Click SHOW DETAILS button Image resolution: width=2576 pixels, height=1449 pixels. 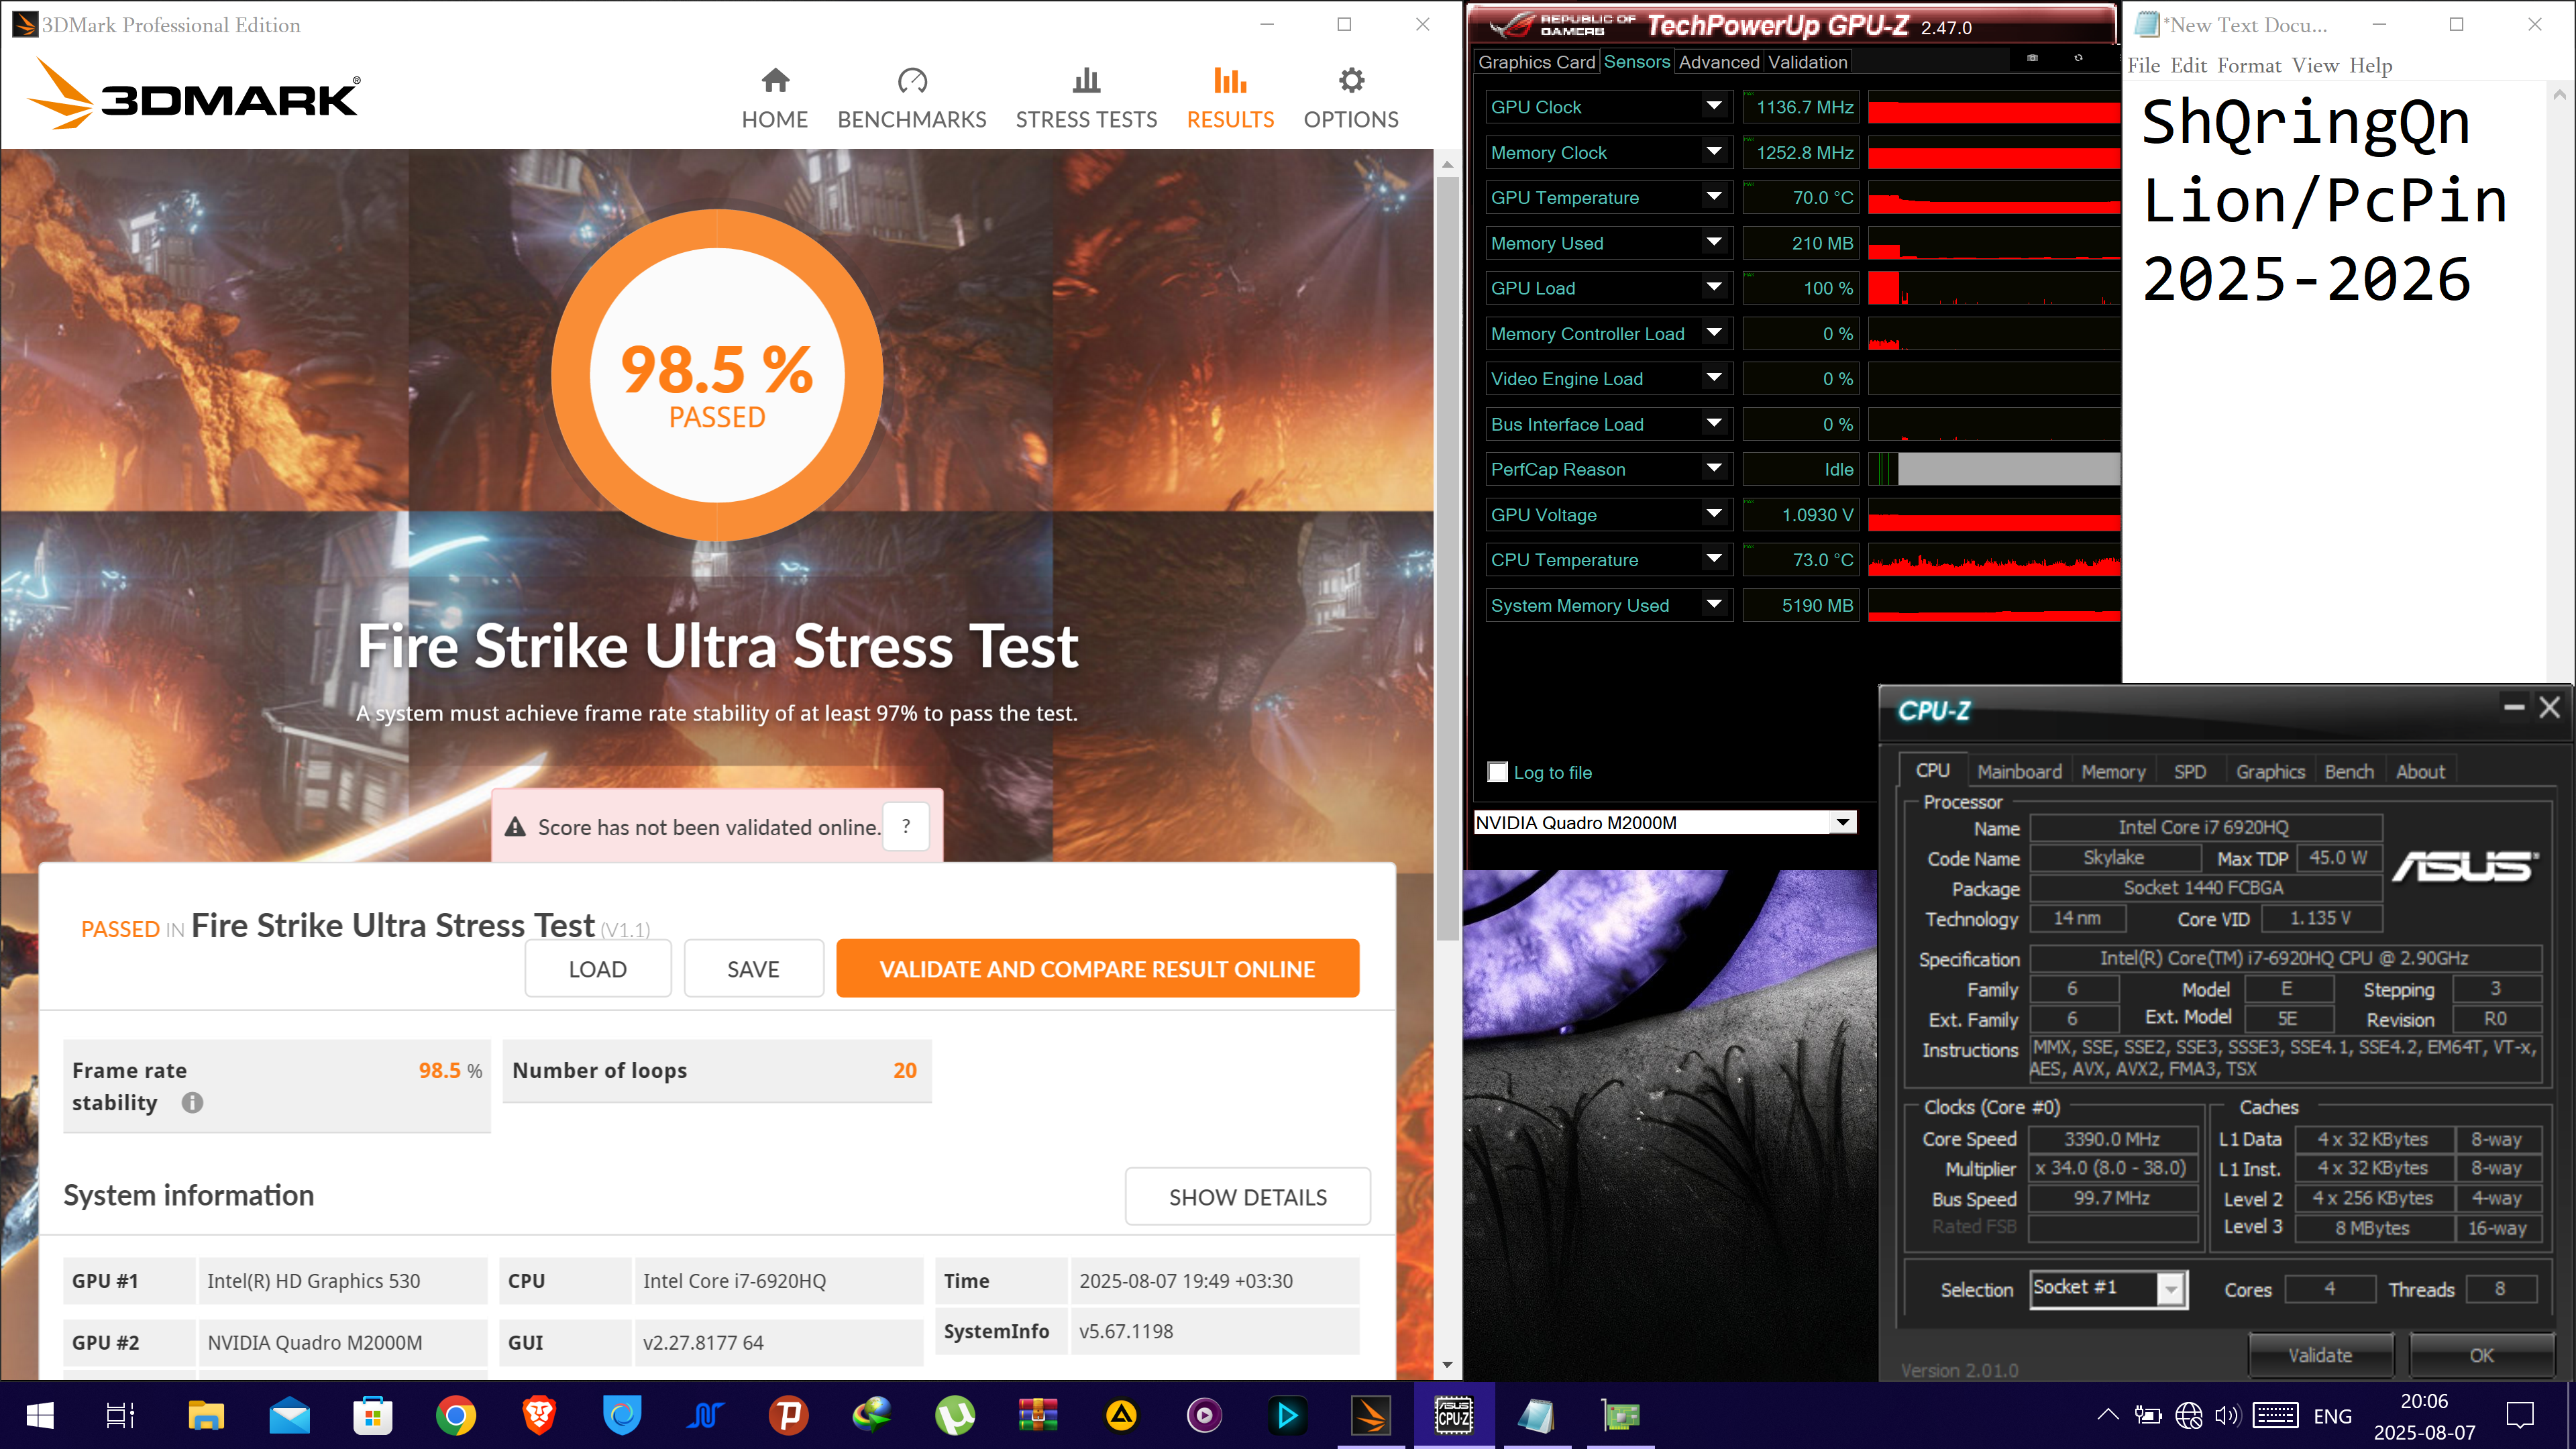[1247, 1196]
